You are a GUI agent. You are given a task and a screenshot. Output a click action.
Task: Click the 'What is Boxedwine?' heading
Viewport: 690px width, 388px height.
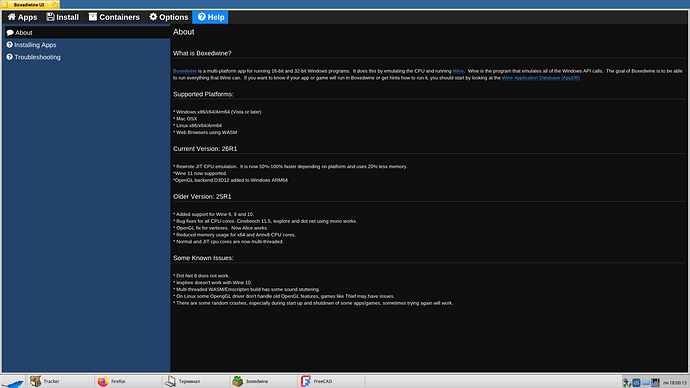202,53
